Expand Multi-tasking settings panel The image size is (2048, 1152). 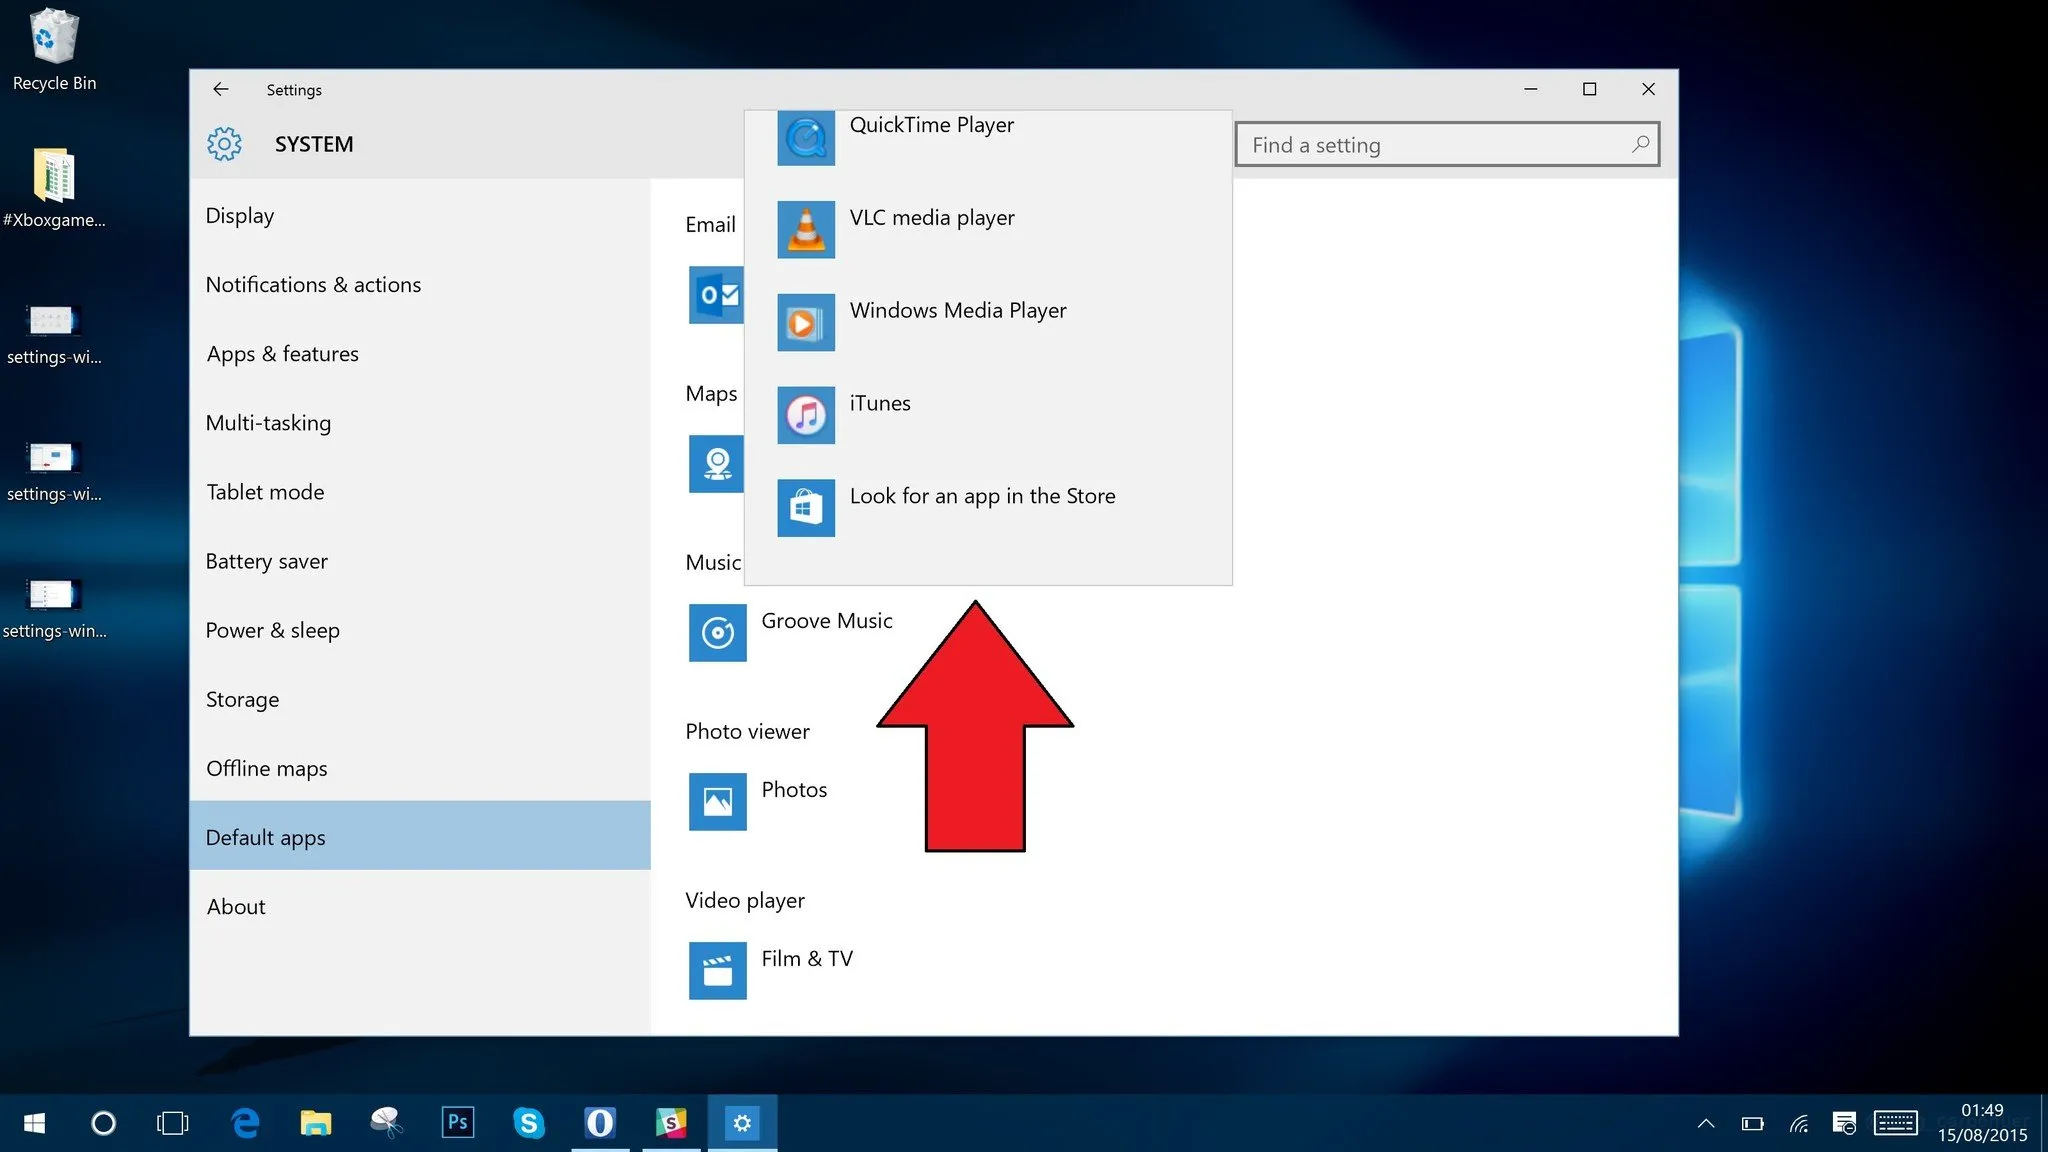coord(267,422)
